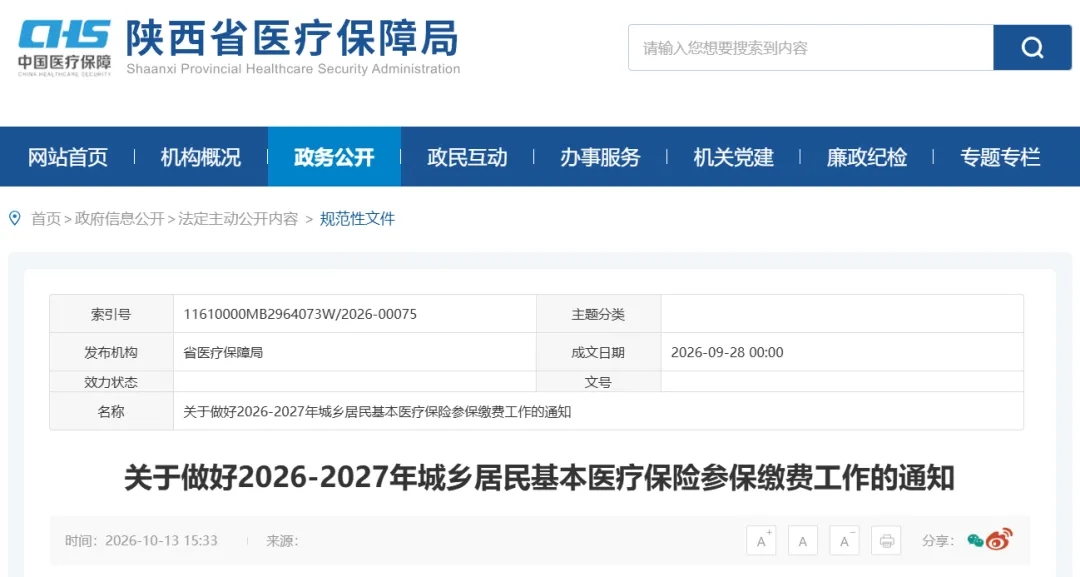Share article via WeChat icon
1080x577 pixels.
[x=975, y=541]
